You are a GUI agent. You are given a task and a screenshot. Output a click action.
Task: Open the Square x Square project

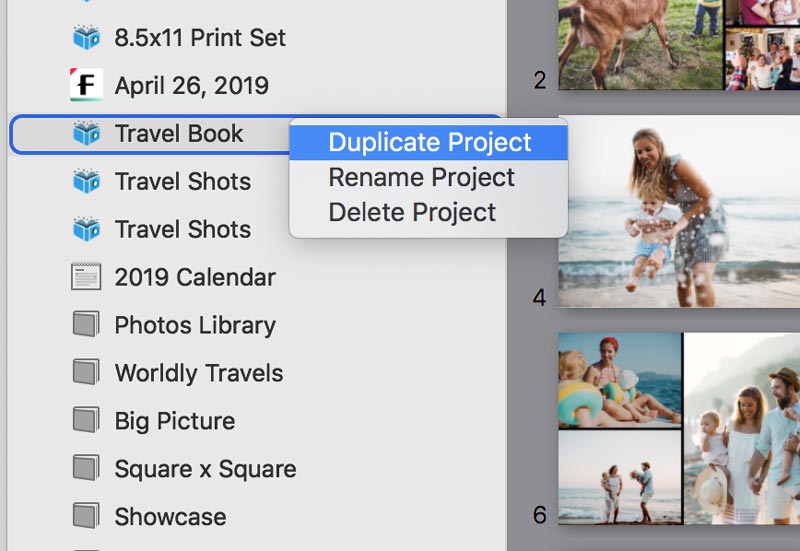tap(205, 469)
